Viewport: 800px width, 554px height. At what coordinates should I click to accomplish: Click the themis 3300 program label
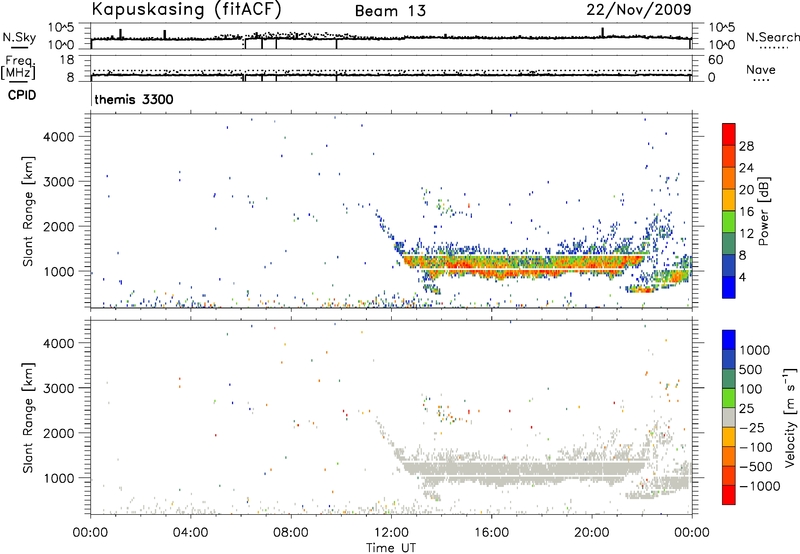click(x=134, y=99)
